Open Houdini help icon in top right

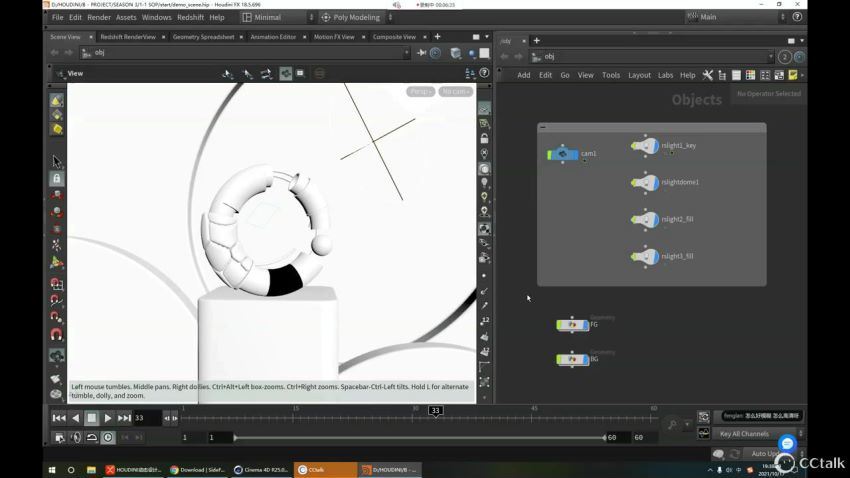coord(797,17)
